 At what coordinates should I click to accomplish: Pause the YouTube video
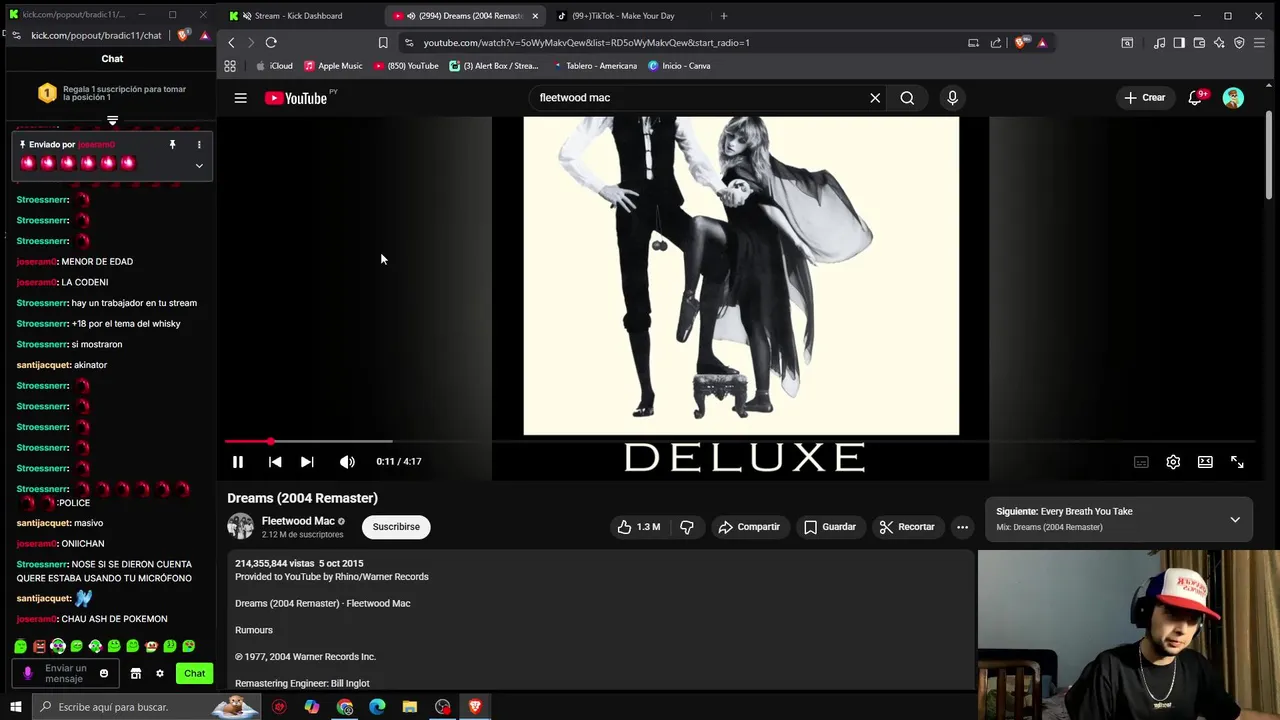(238, 462)
